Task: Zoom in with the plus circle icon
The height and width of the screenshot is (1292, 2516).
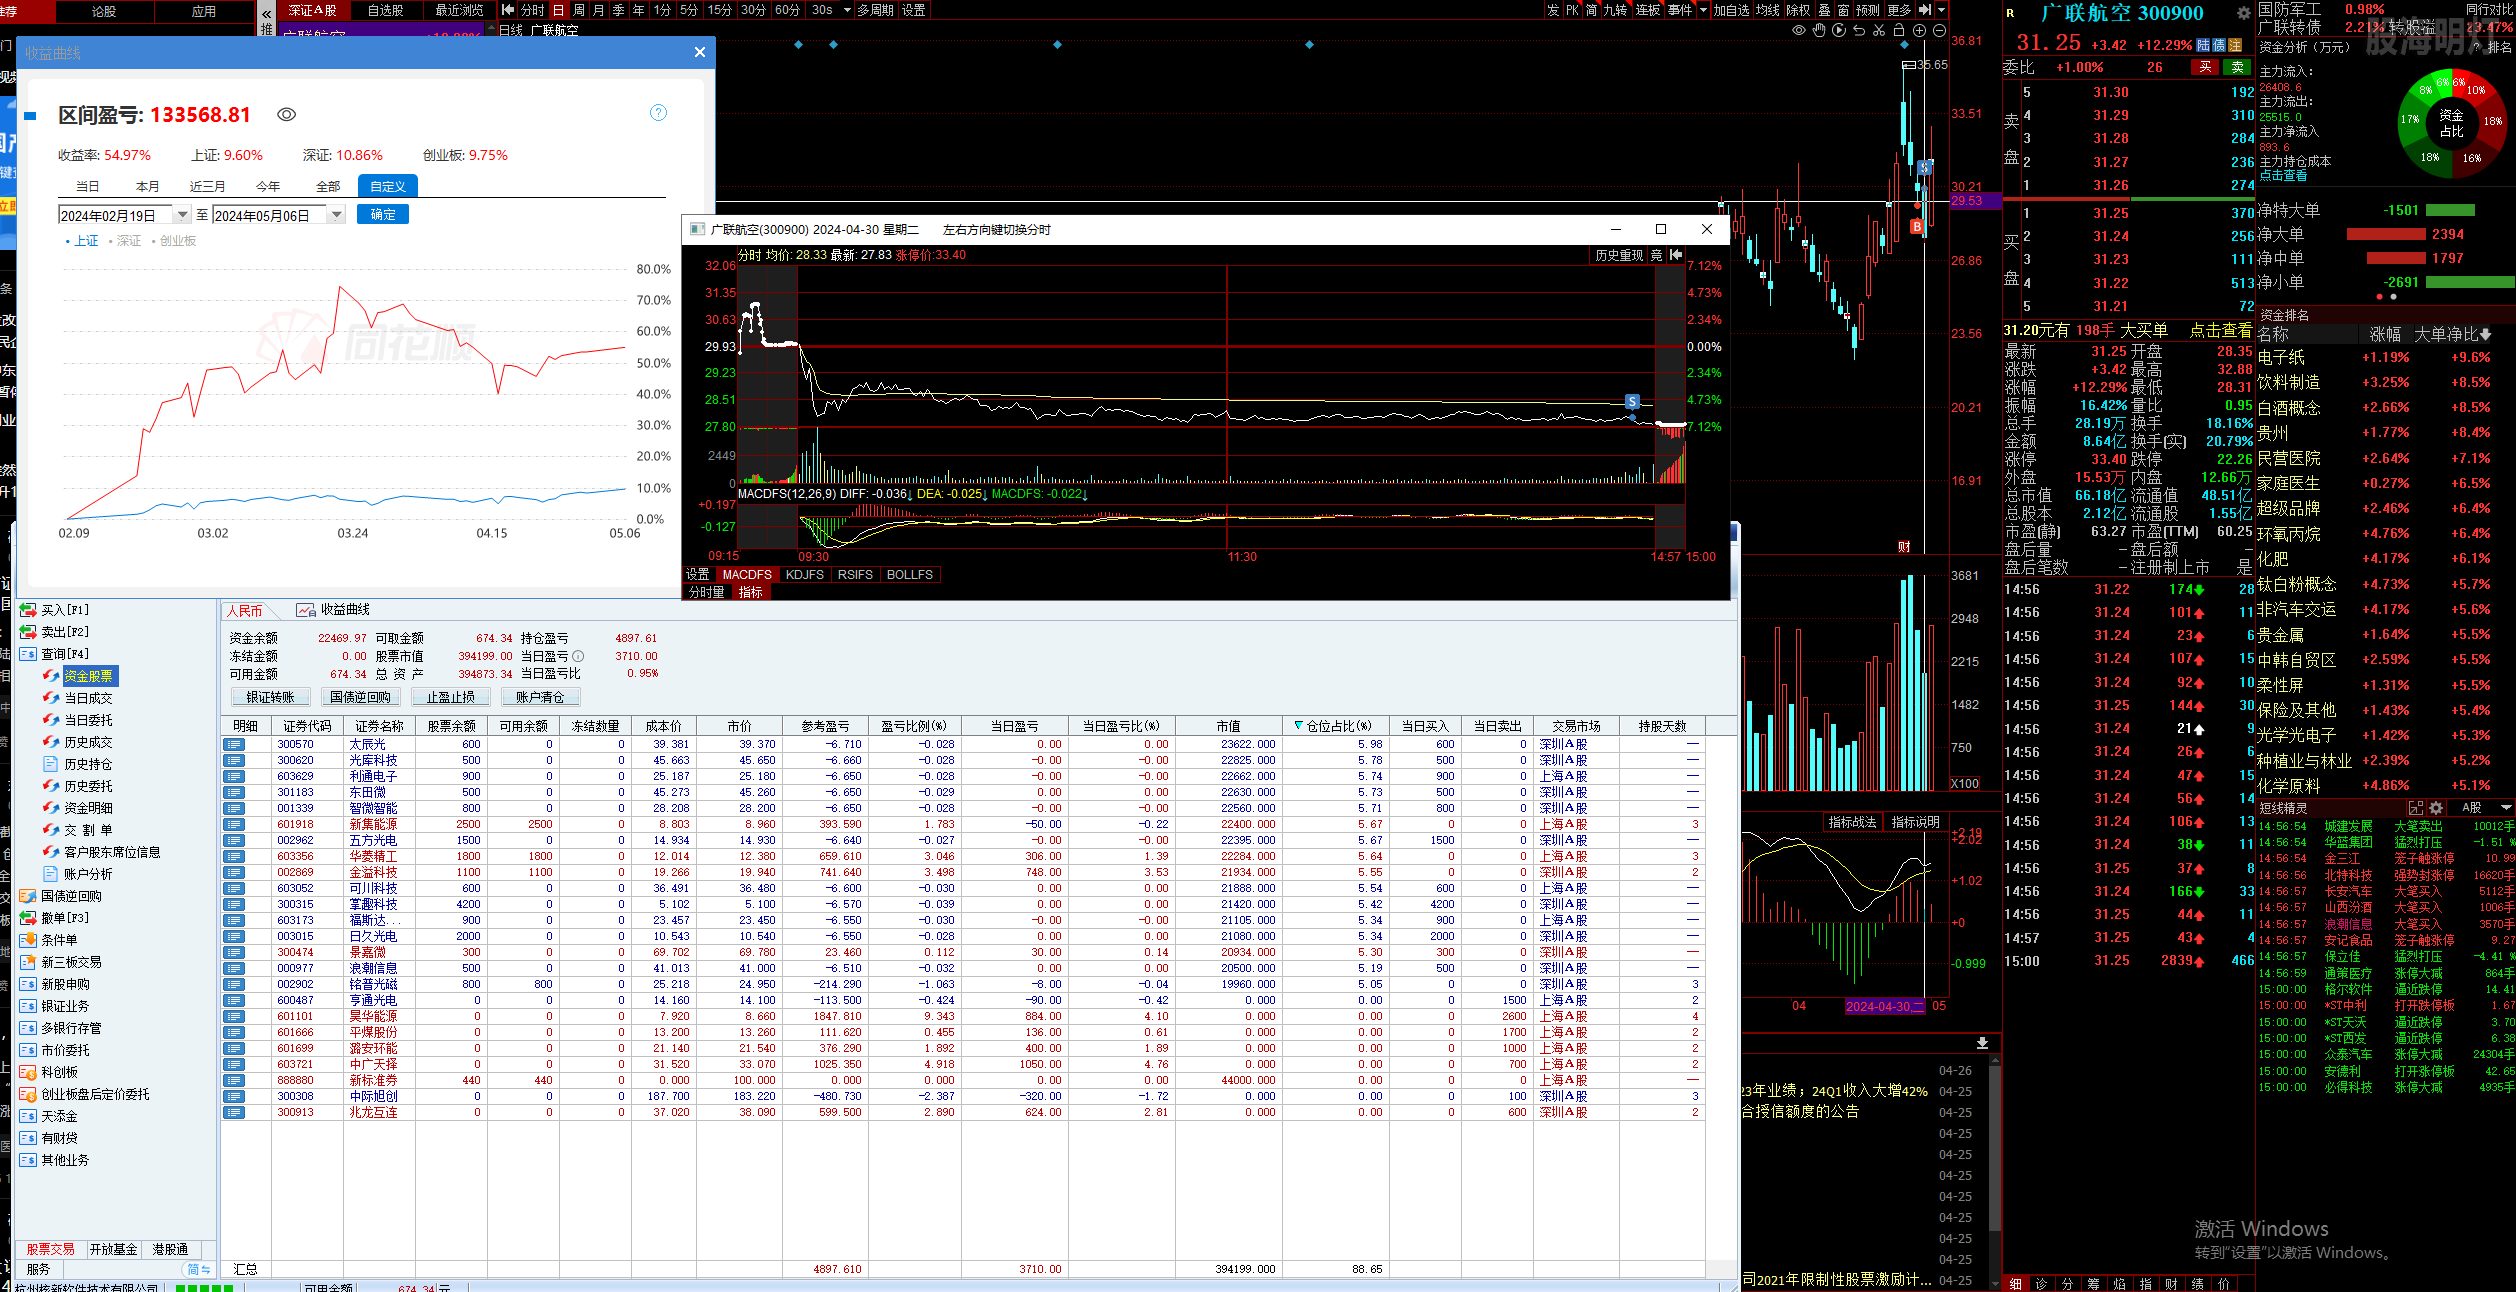Action: click(1919, 31)
